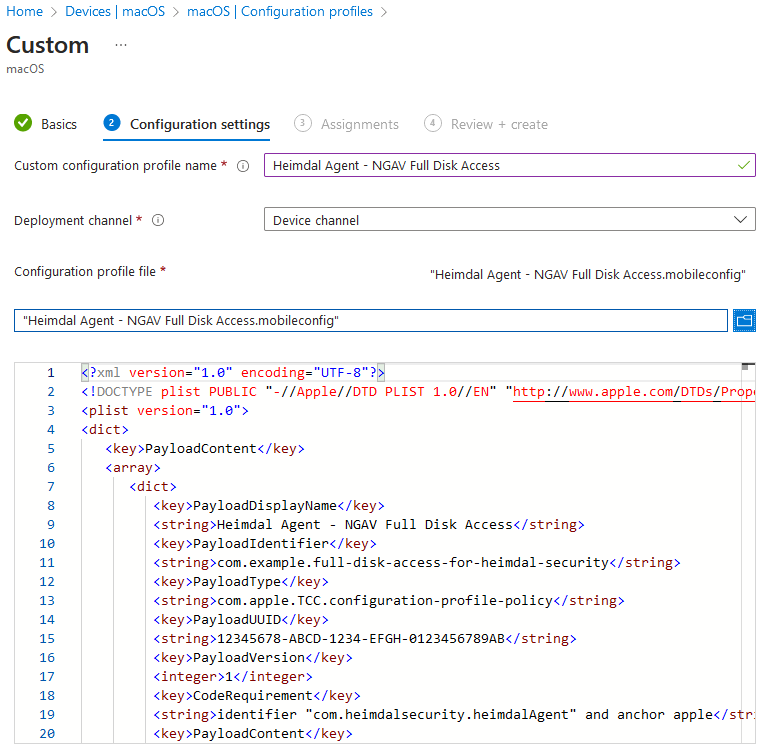Open the Review + create step
This screenshot has height=753, width=765.
pos(499,124)
